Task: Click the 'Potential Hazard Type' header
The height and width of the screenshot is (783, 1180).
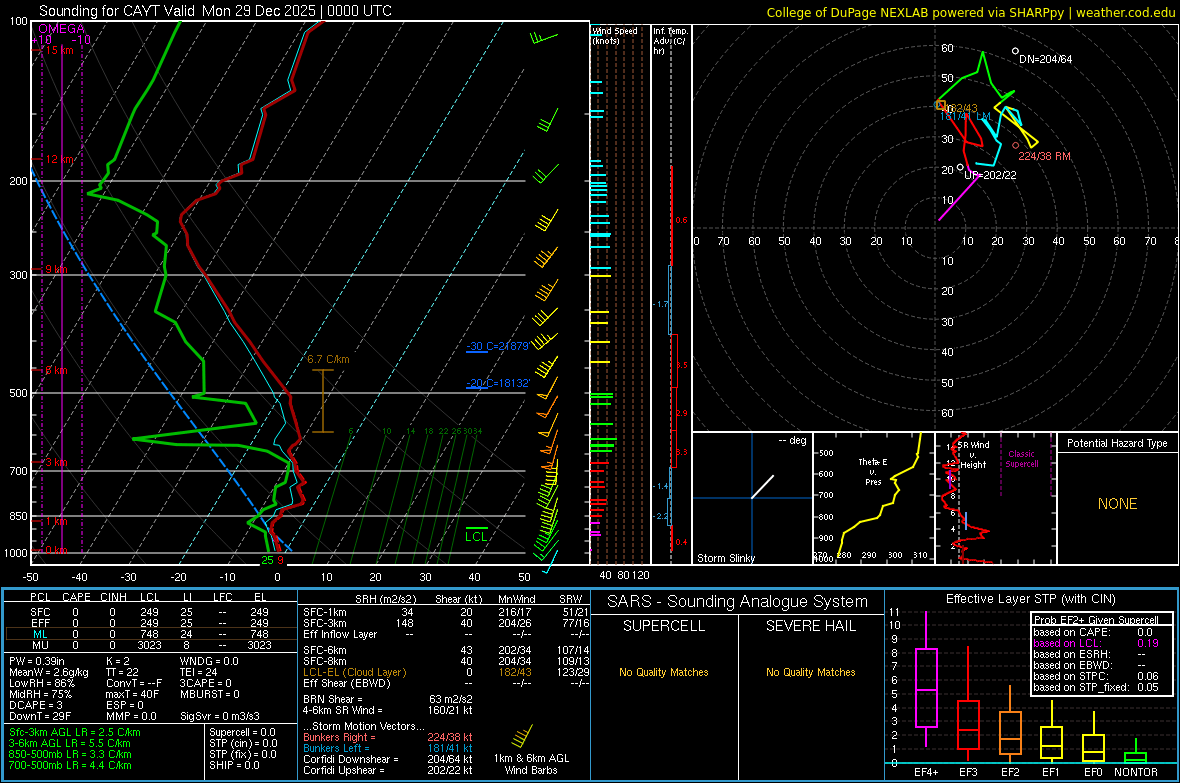Action: 1117,443
